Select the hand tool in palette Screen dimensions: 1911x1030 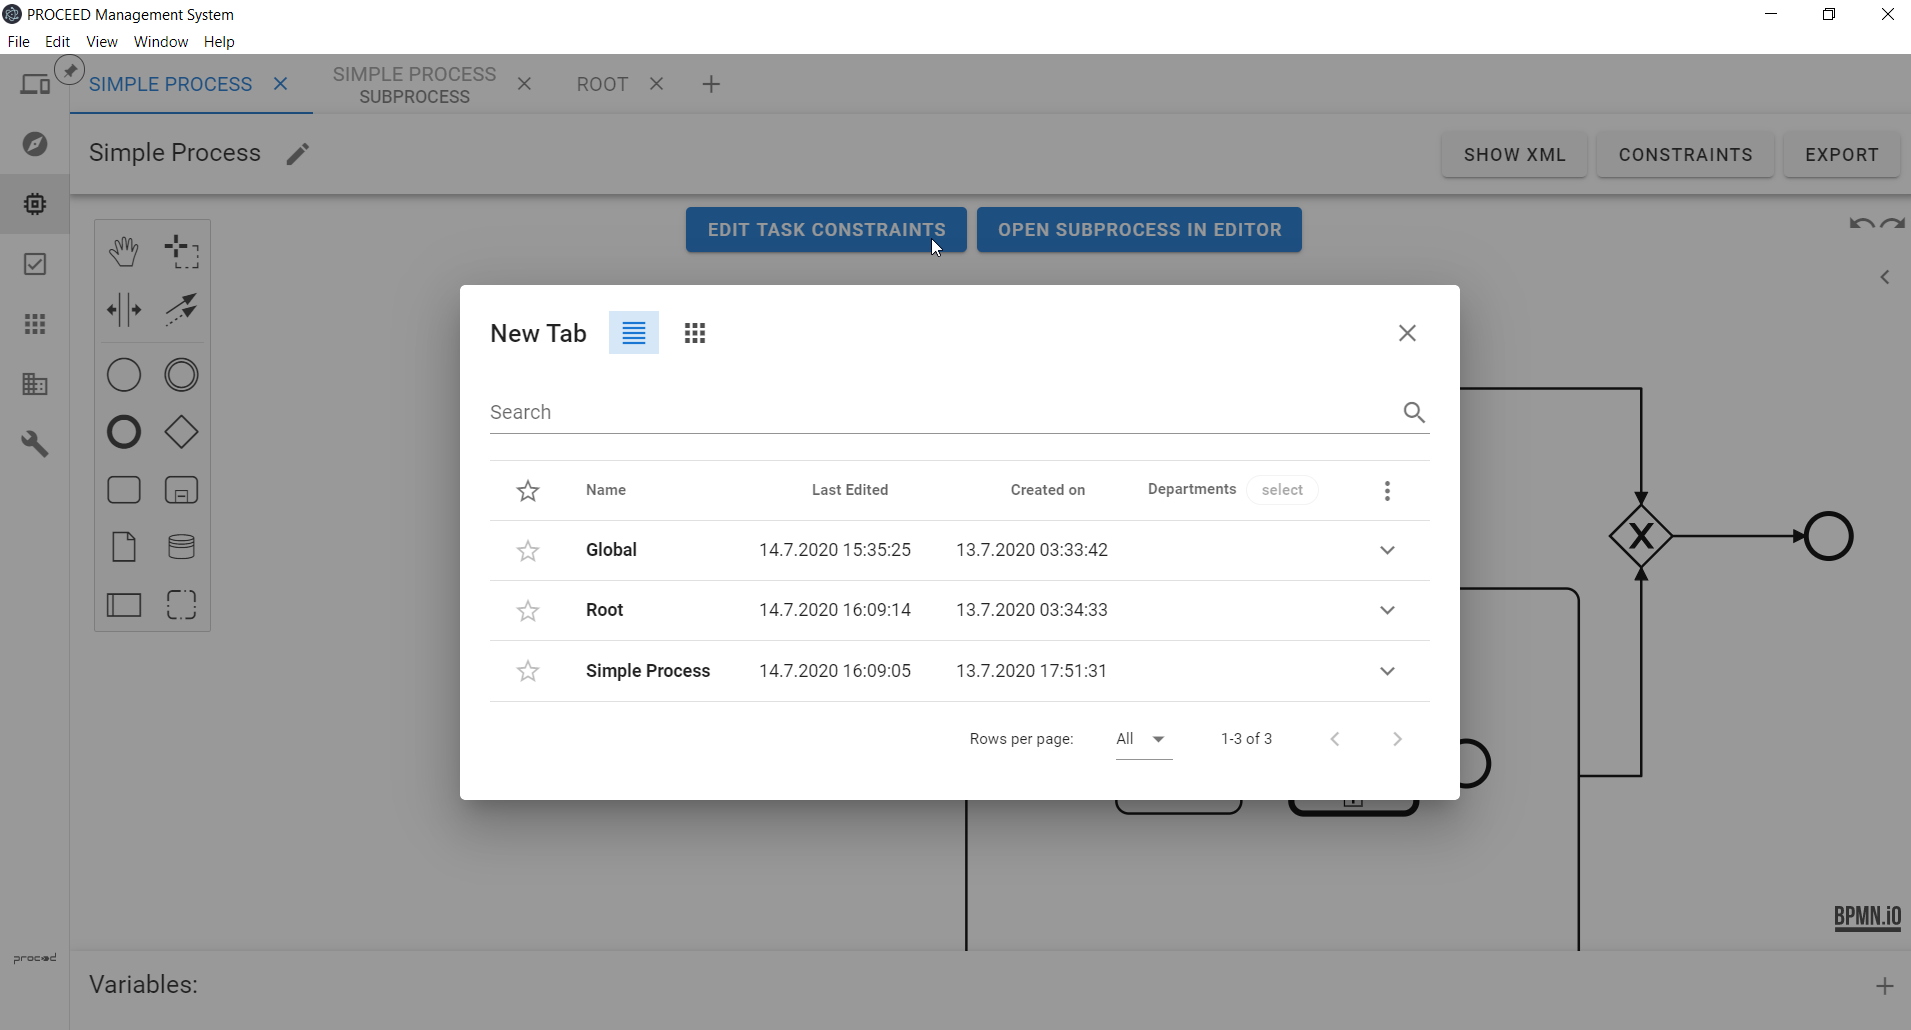tap(124, 252)
